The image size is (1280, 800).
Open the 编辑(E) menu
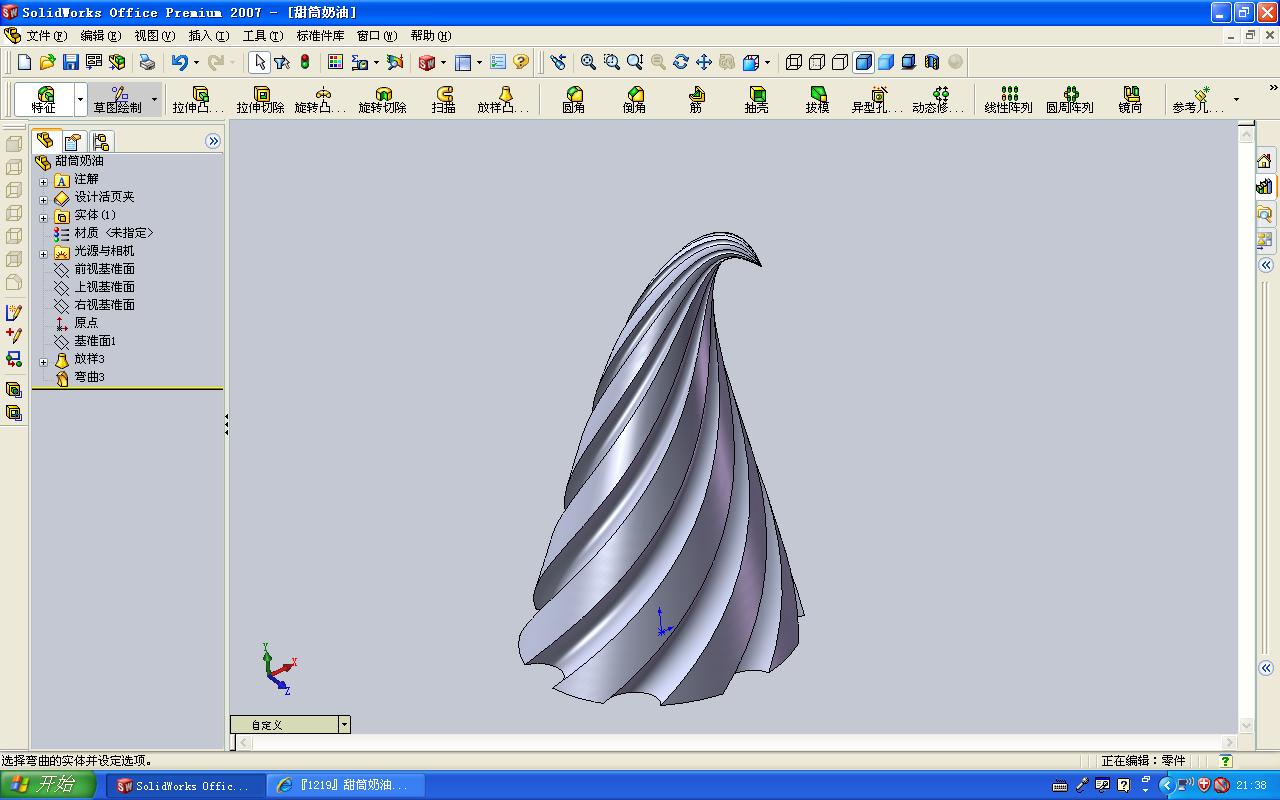[x=100, y=36]
